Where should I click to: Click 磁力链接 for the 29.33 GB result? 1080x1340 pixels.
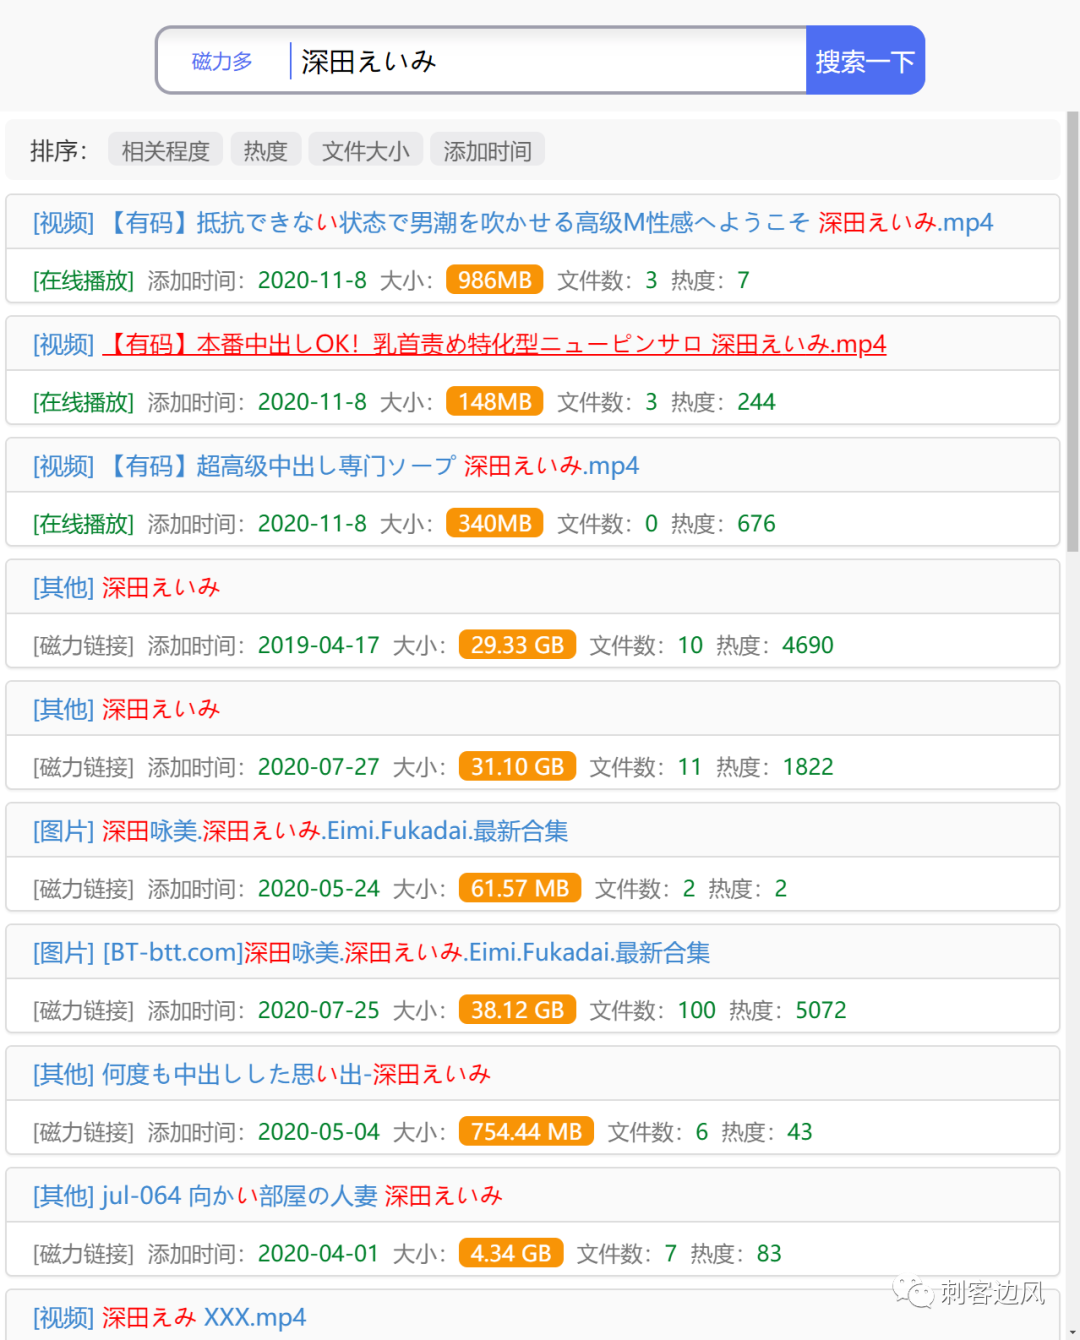pyautogui.click(x=83, y=645)
